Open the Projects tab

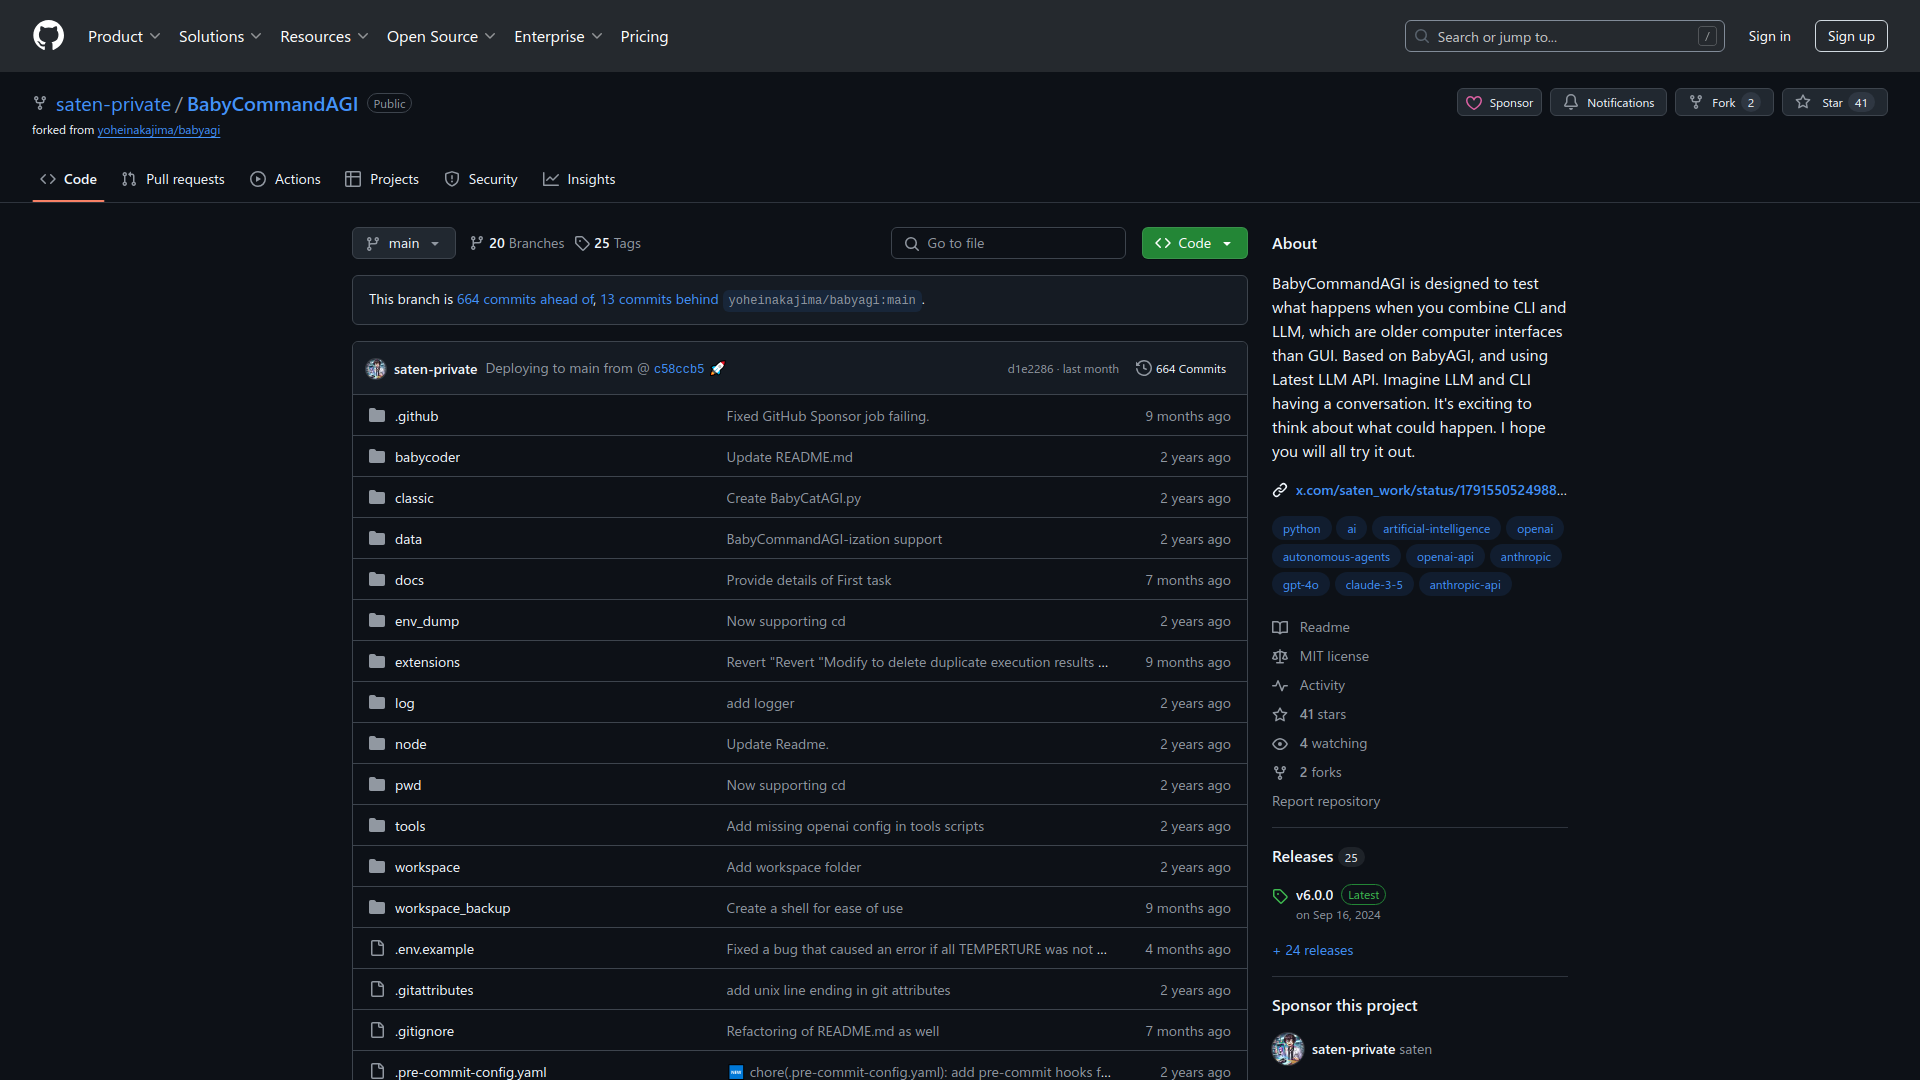382,179
